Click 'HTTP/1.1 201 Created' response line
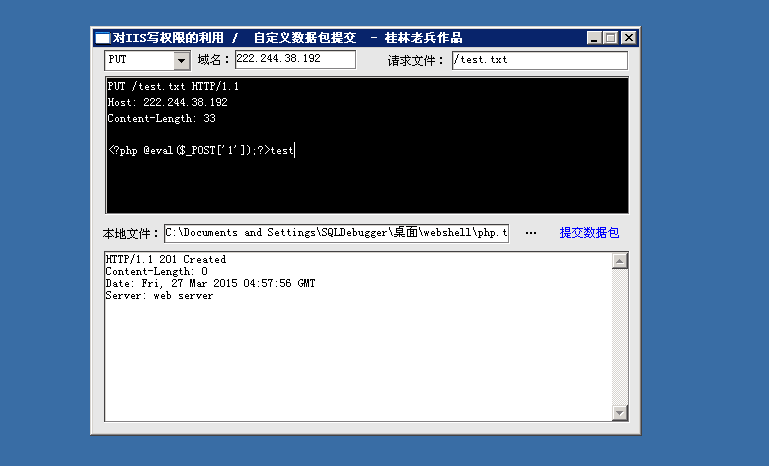The width and height of the screenshot is (769, 466). tap(166, 259)
